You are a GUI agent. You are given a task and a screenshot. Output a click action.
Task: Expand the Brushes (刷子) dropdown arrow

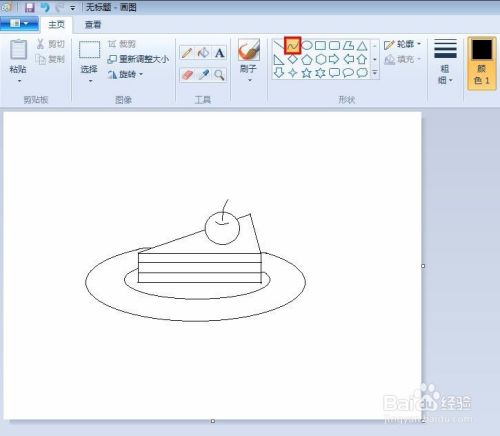[249, 80]
